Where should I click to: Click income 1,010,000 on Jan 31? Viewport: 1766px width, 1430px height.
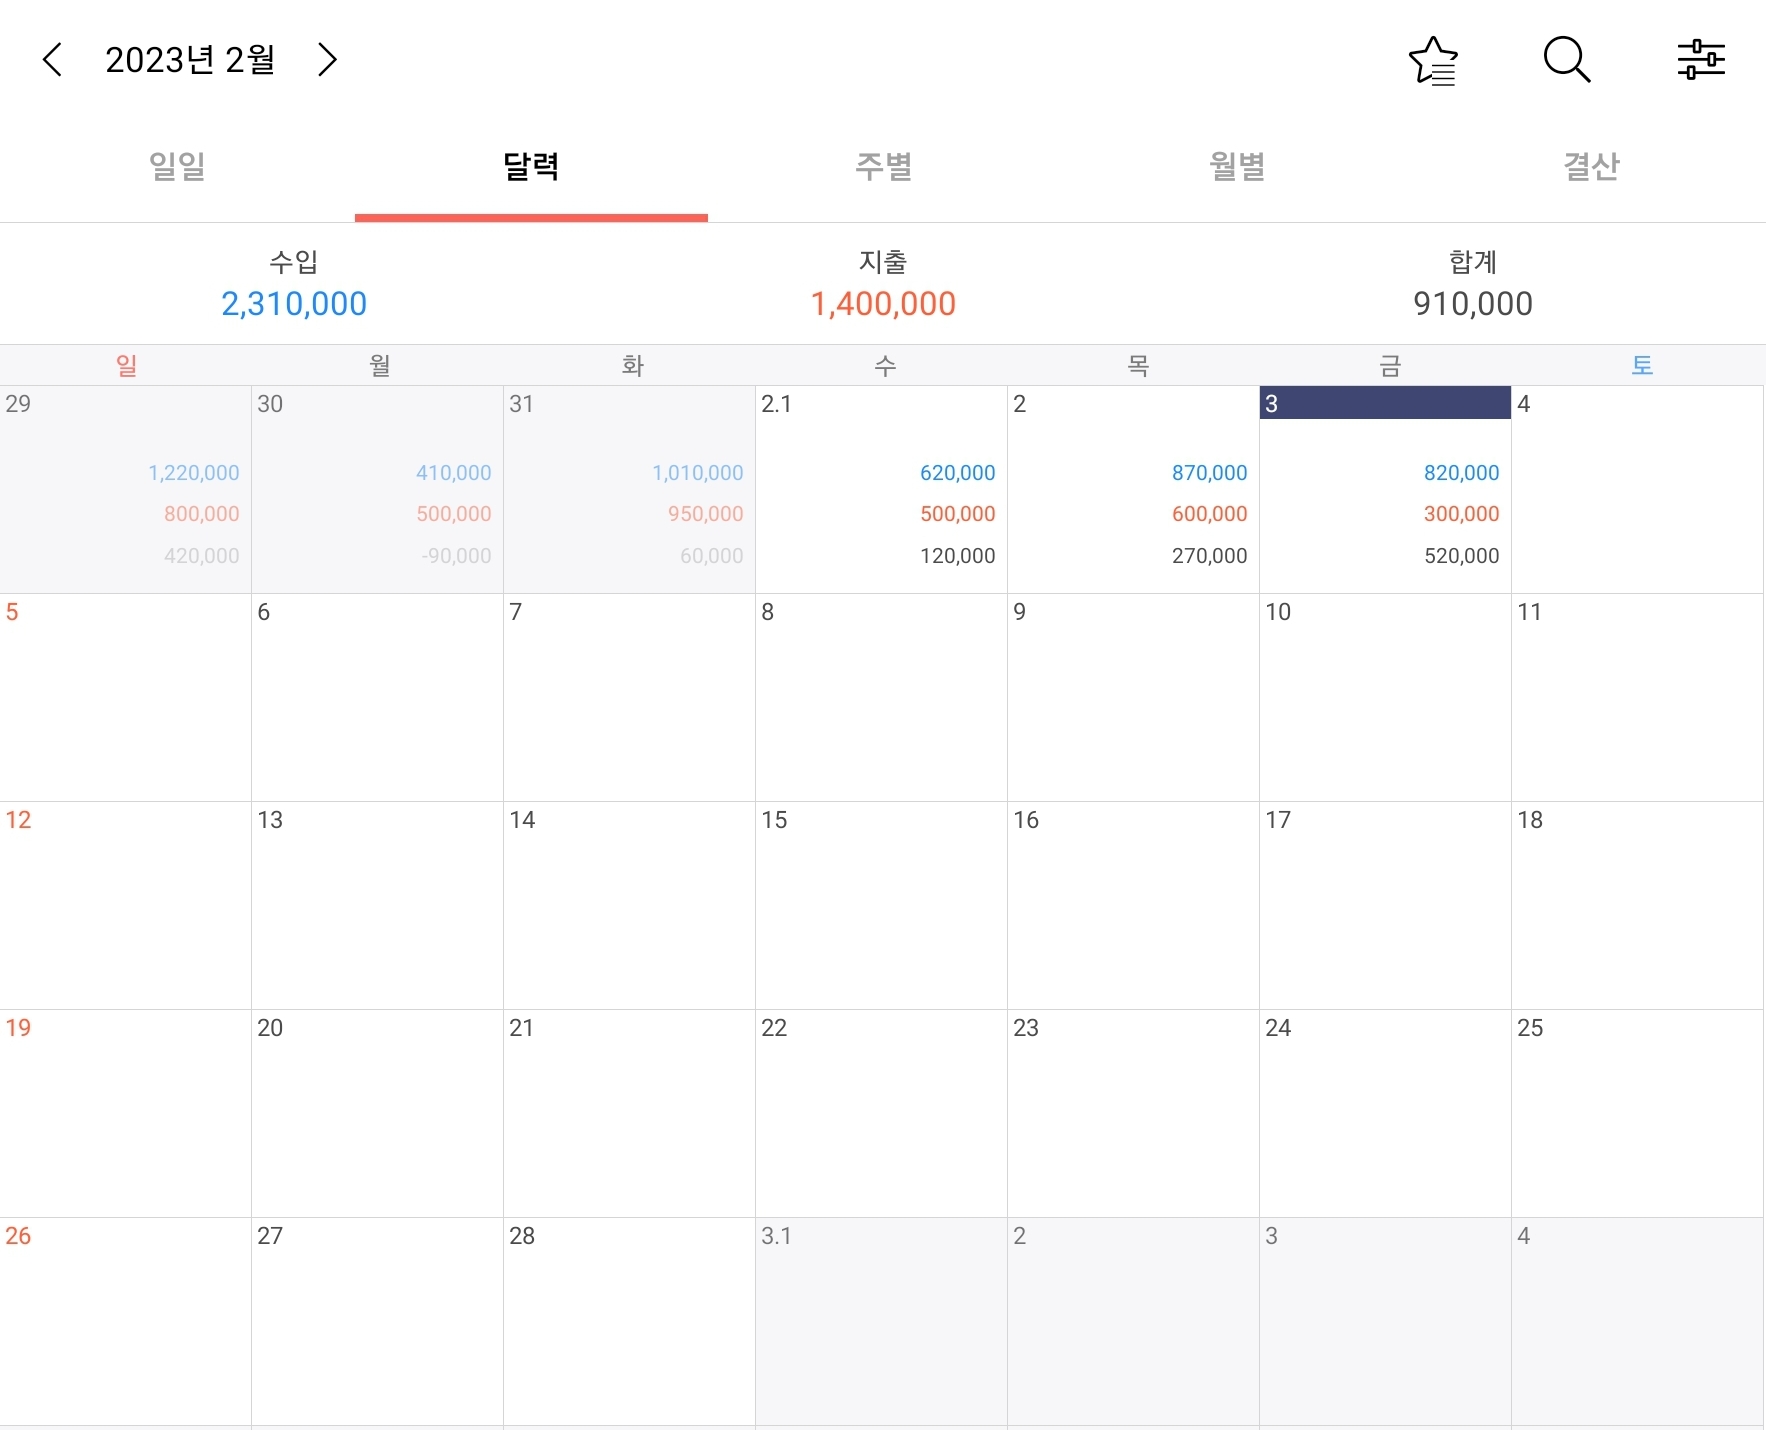(698, 473)
